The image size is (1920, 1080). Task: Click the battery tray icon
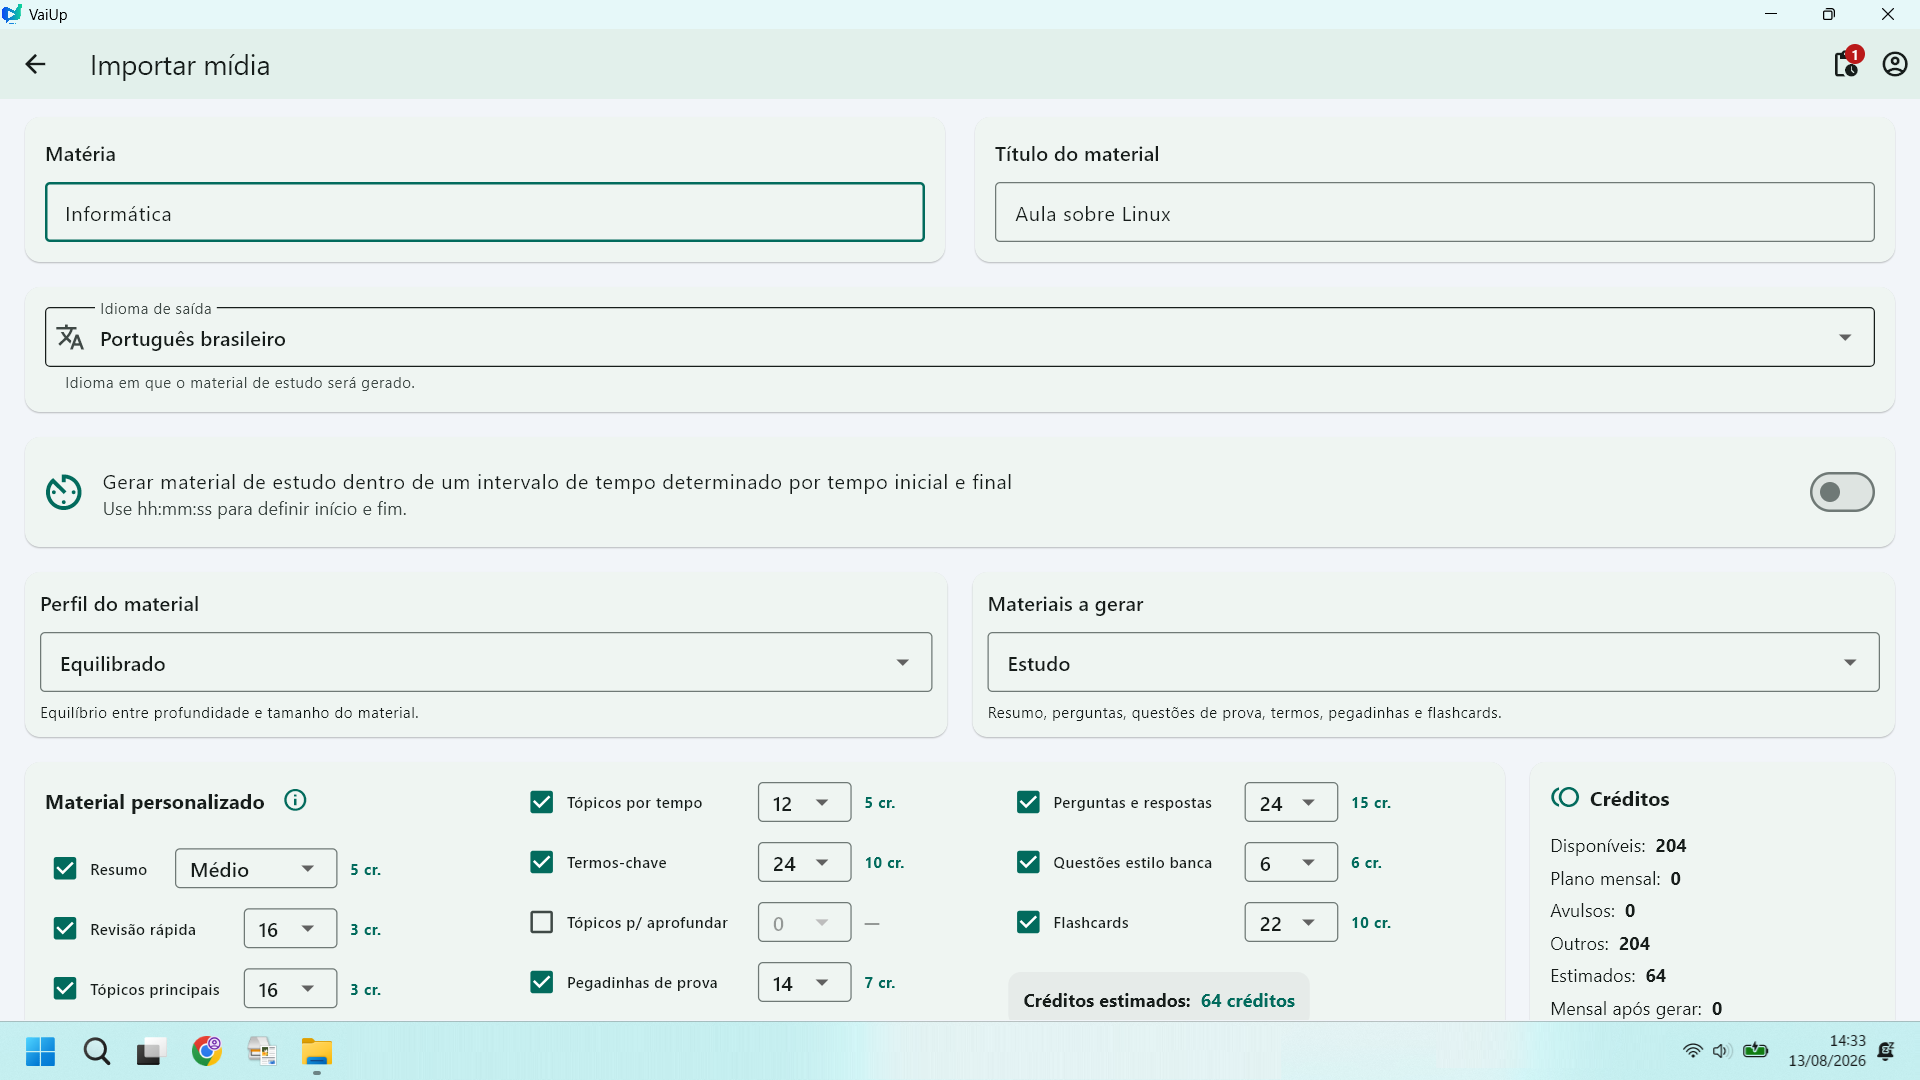[x=1755, y=1050]
